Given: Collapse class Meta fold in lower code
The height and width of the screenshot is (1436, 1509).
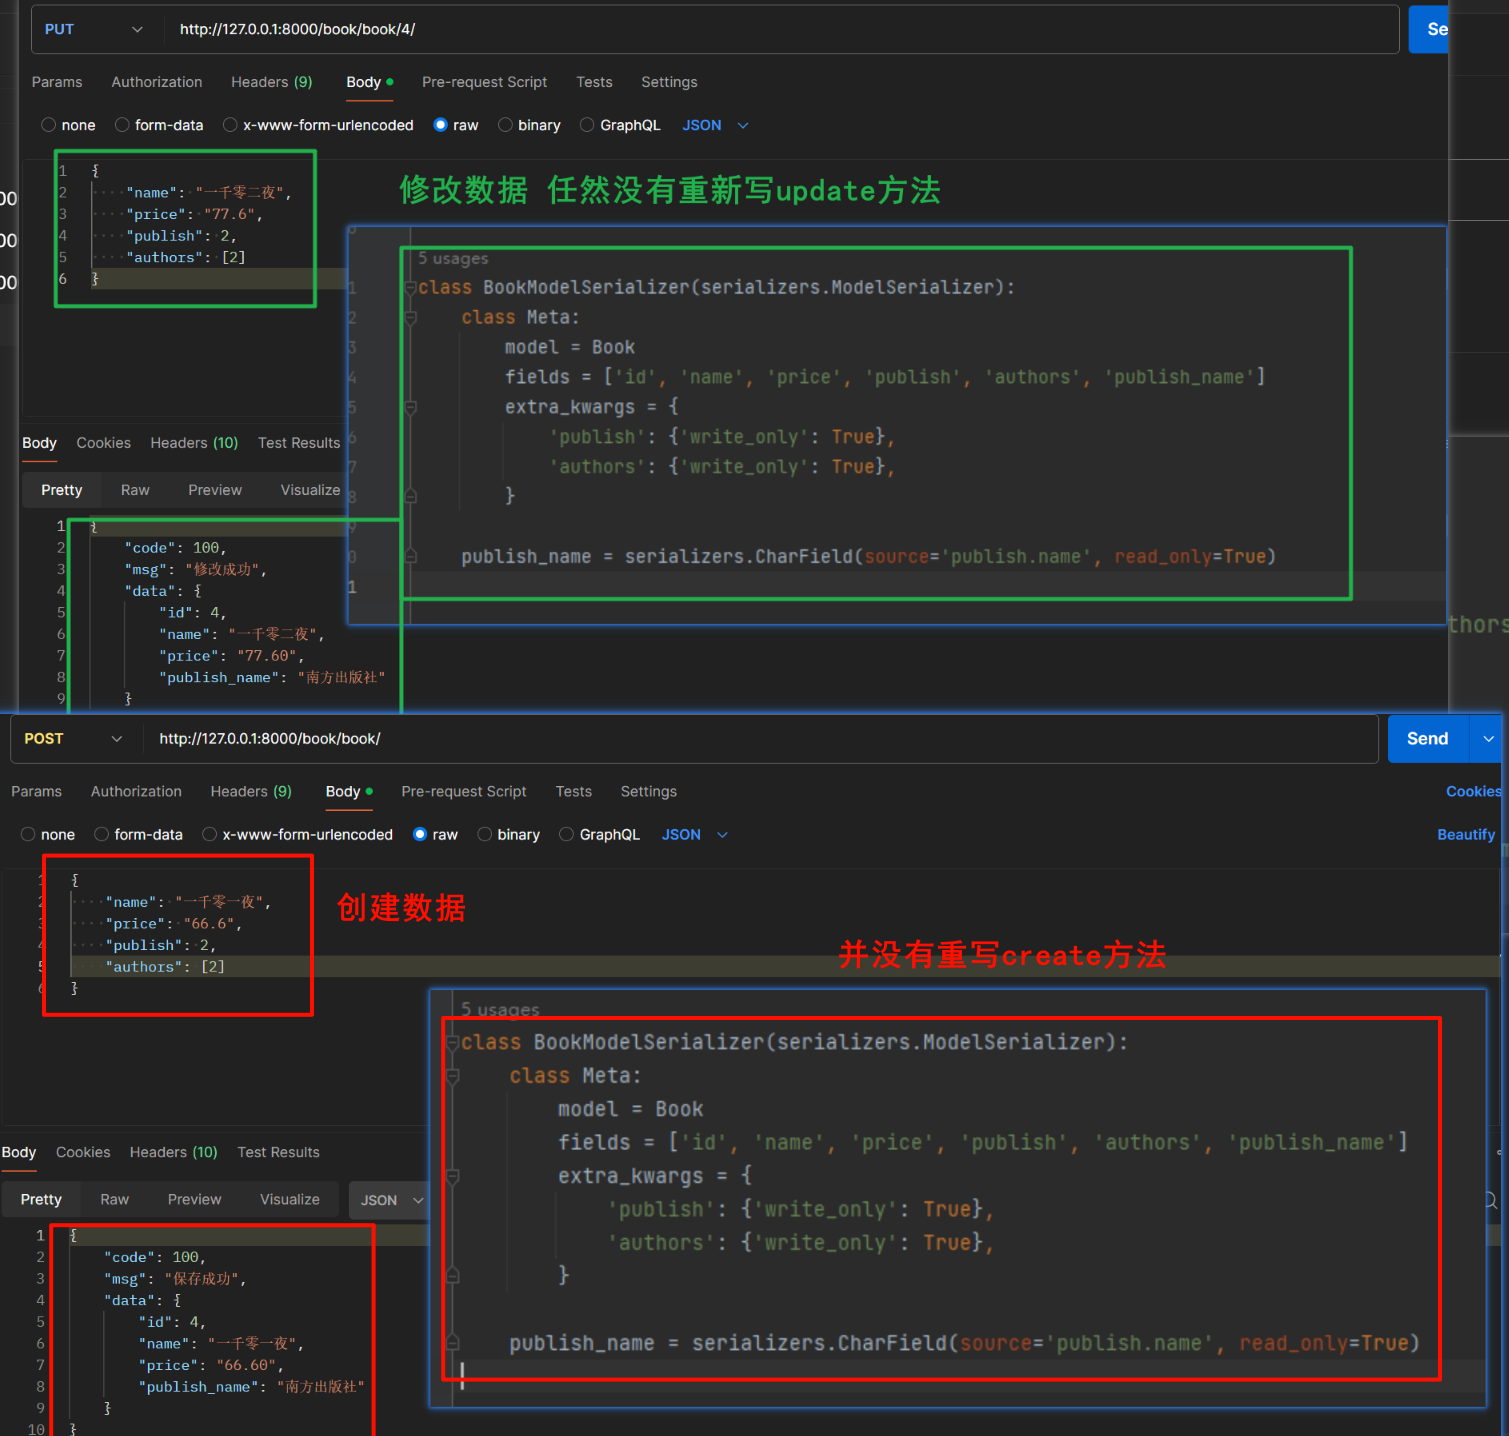Looking at the screenshot, I should click(x=452, y=1076).
